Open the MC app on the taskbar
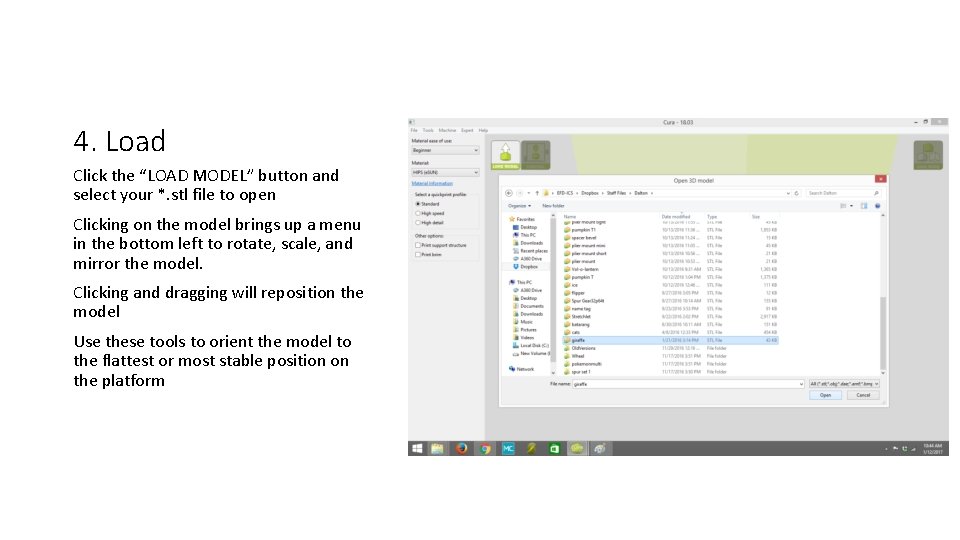Viewport: 960px width, 540px height. click(x=508, y=449)
